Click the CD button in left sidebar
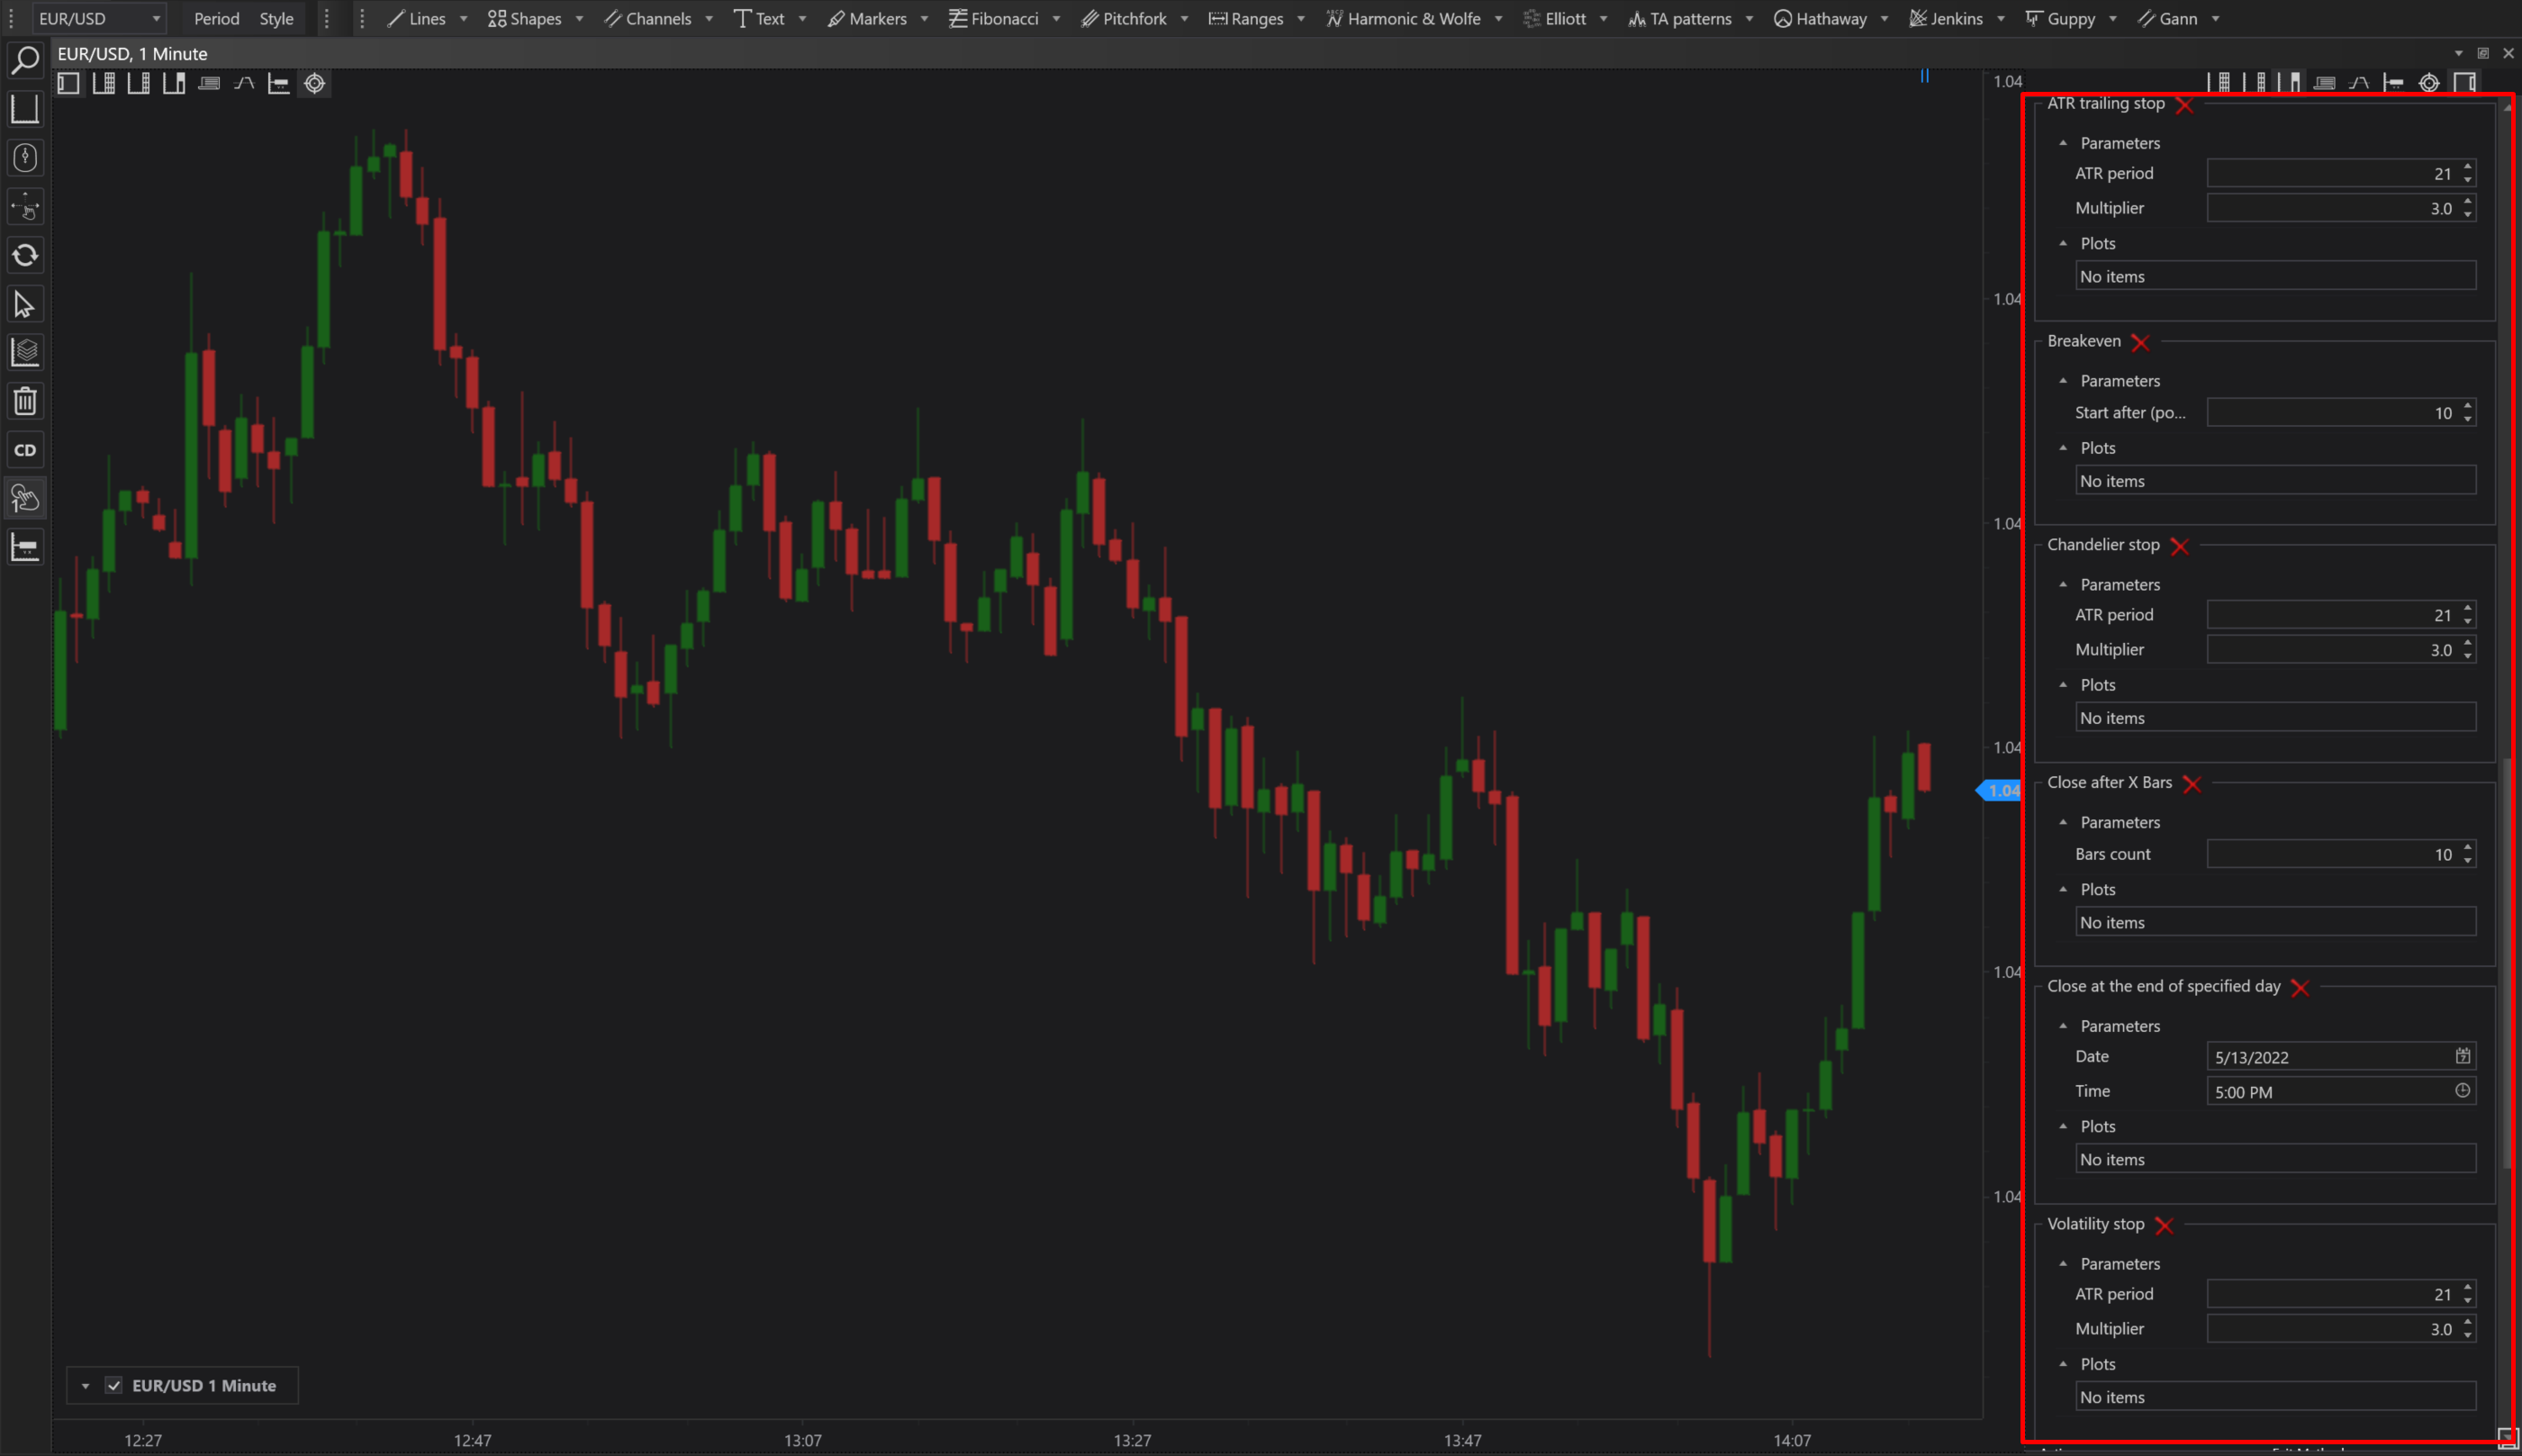Screen dimensions: 2522x1456 (x=24, y=450)
